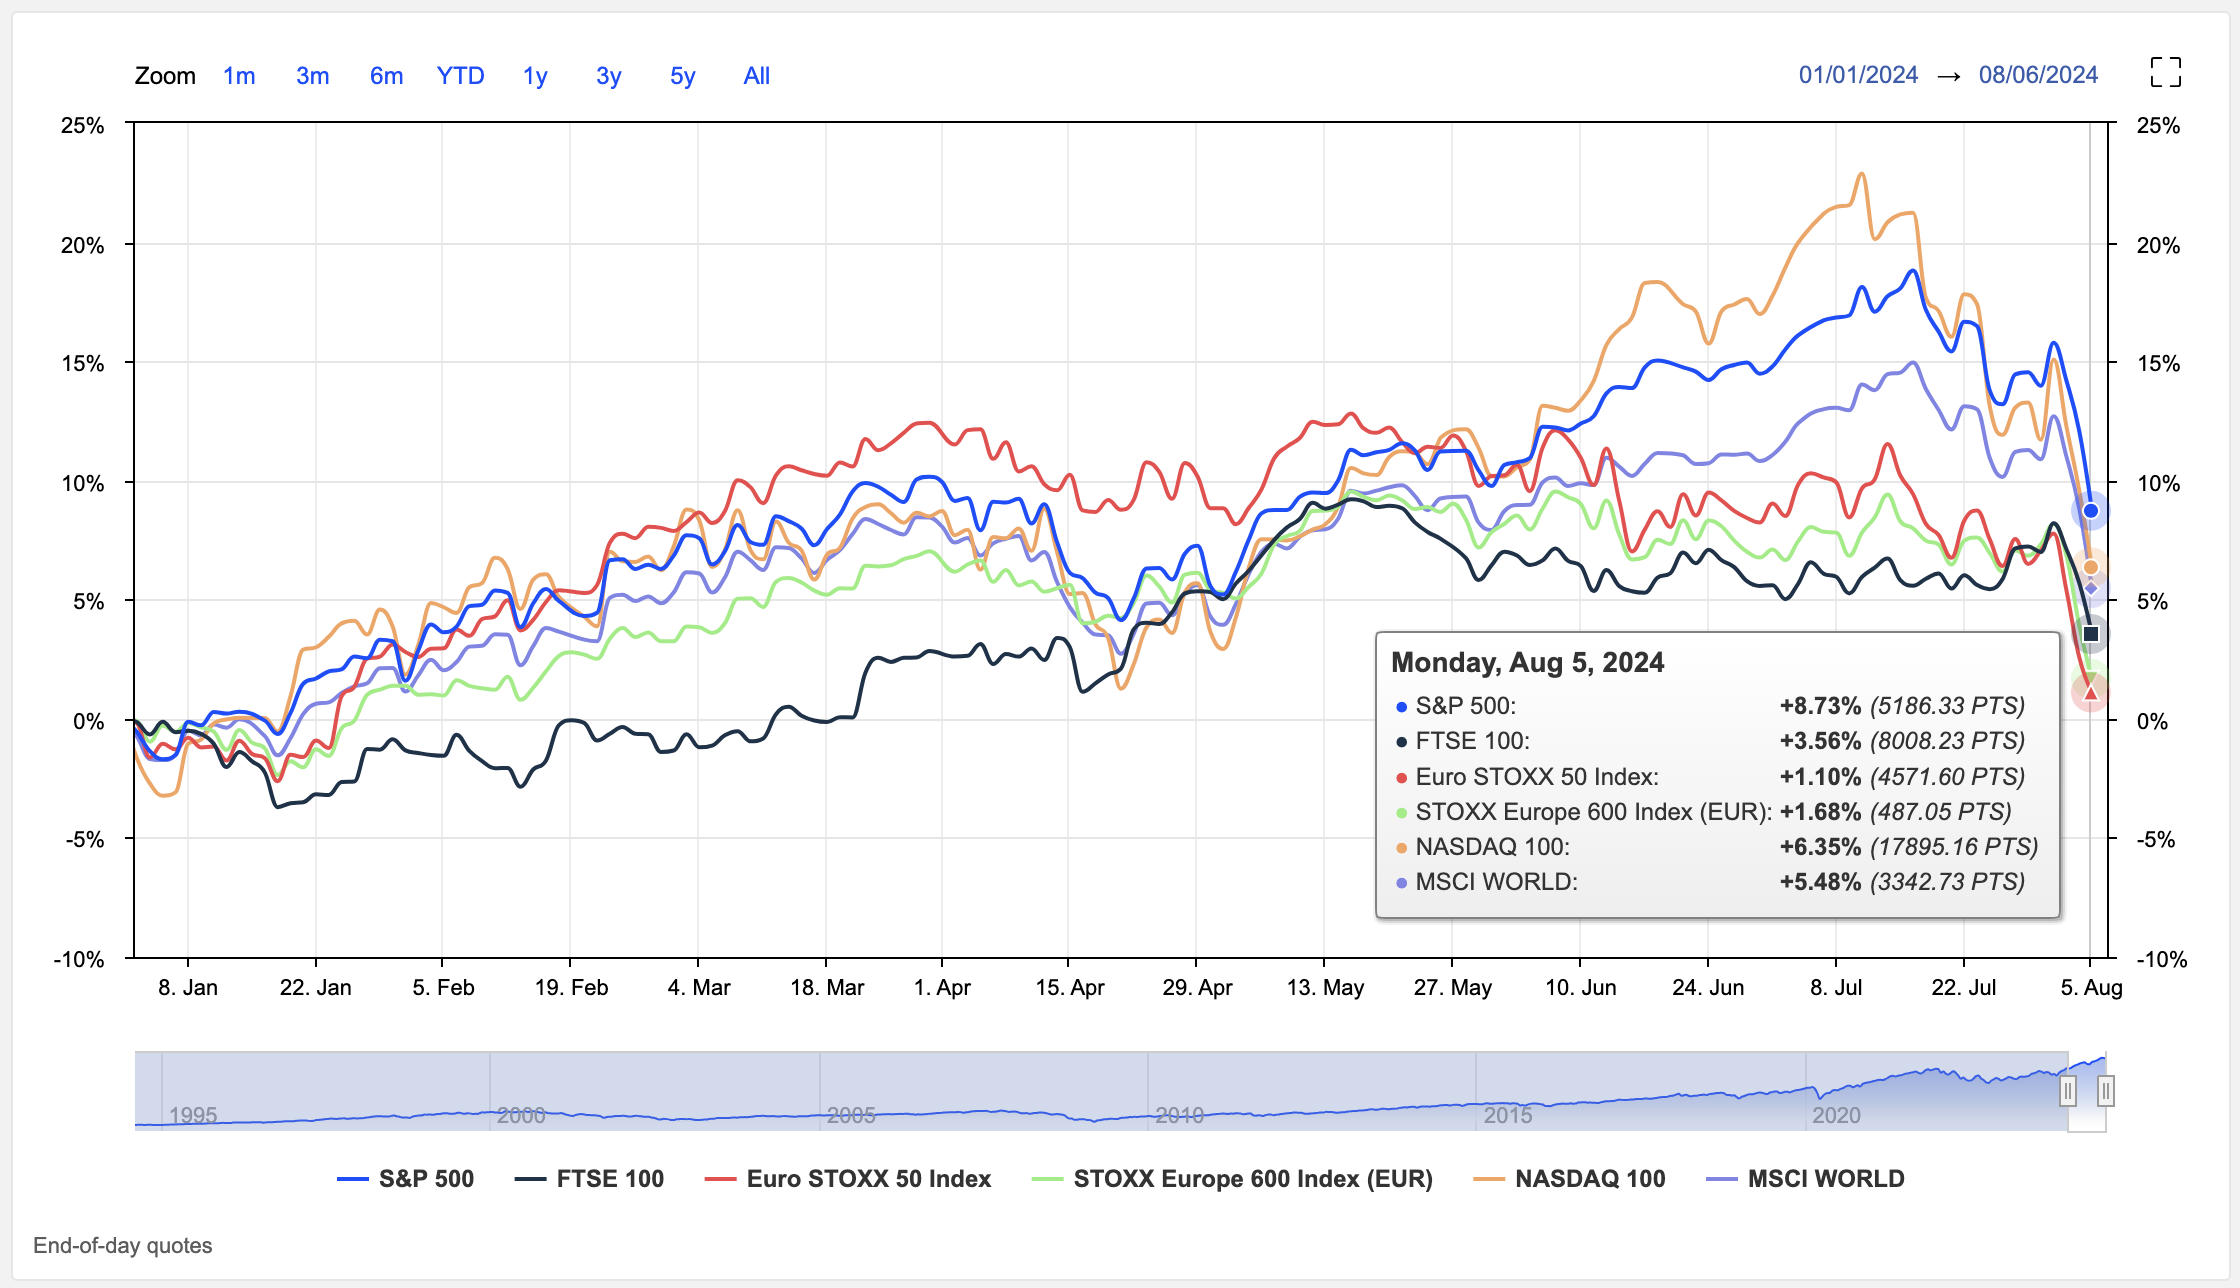Hide Euro STOXX 50 Index legend series
This screenshot has width=2240, height=1288.
point(848,1179)
